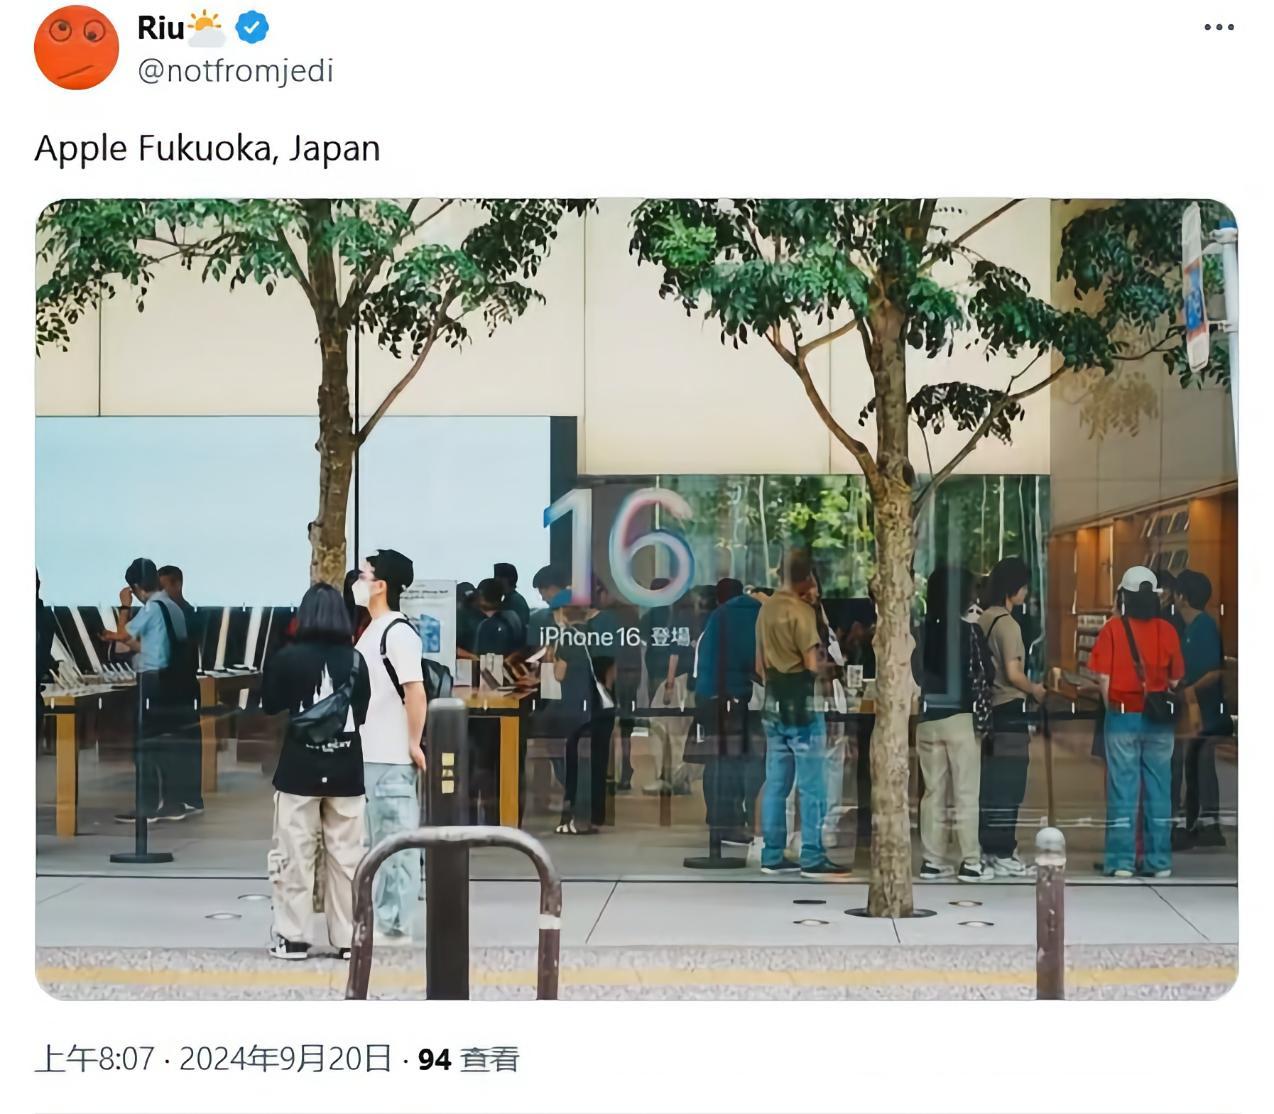Open the display name Riu
Image resolution: width=1274 pixels, height=1114 pixels.
[x=160, y=28]
